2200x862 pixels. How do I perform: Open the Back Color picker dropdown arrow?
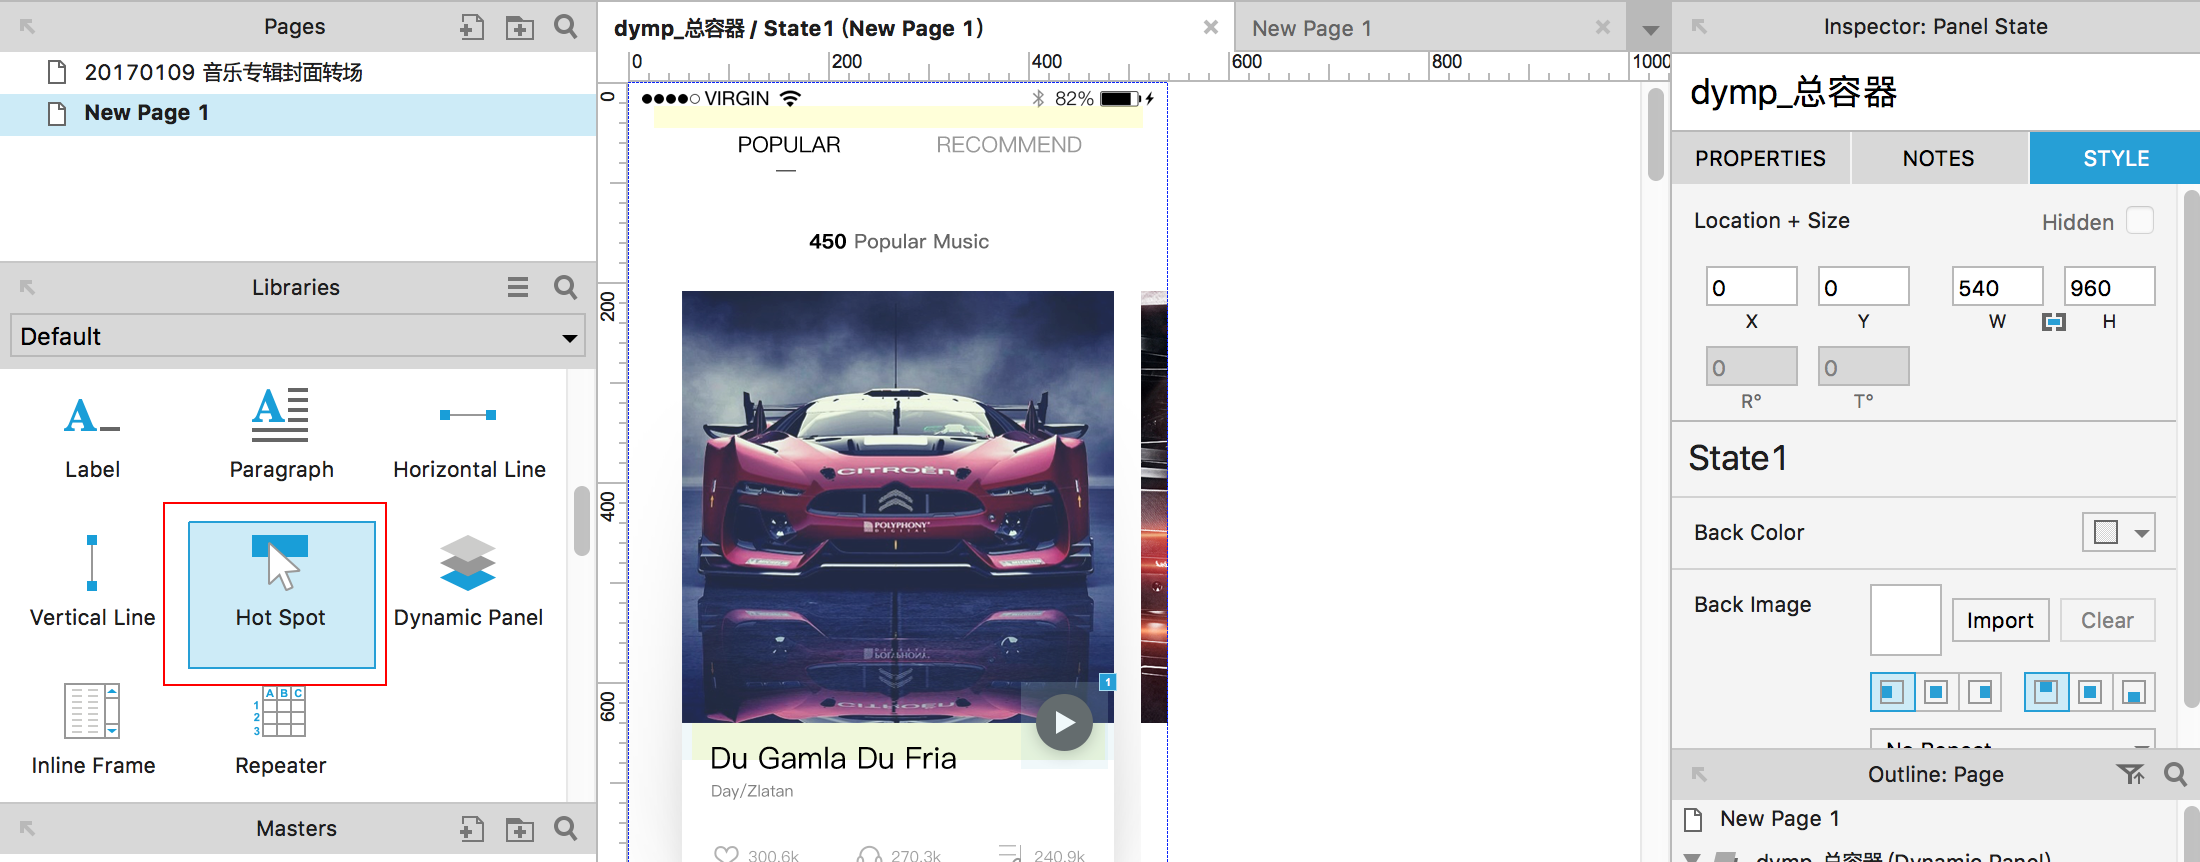(2142, 533)
